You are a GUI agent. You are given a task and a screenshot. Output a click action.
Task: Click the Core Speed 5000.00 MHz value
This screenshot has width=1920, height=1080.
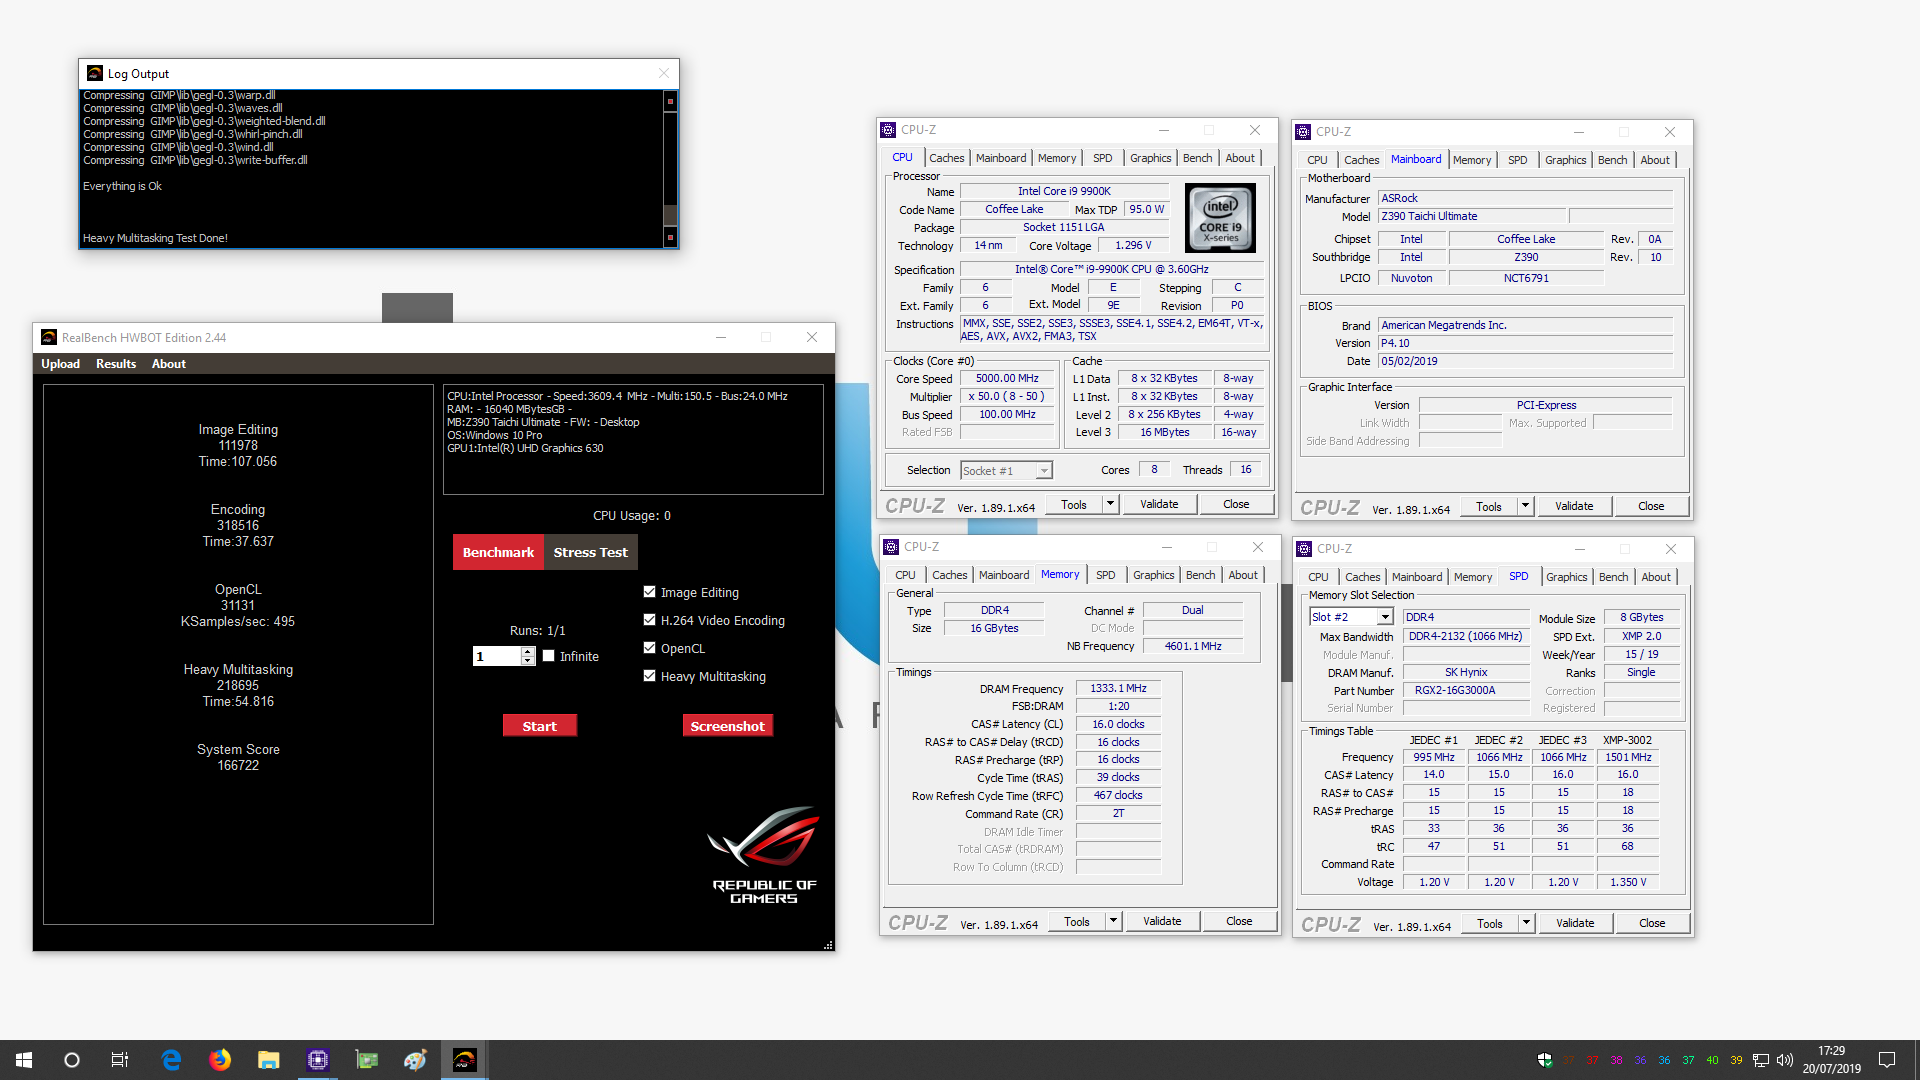click(x=1007, y=378)
